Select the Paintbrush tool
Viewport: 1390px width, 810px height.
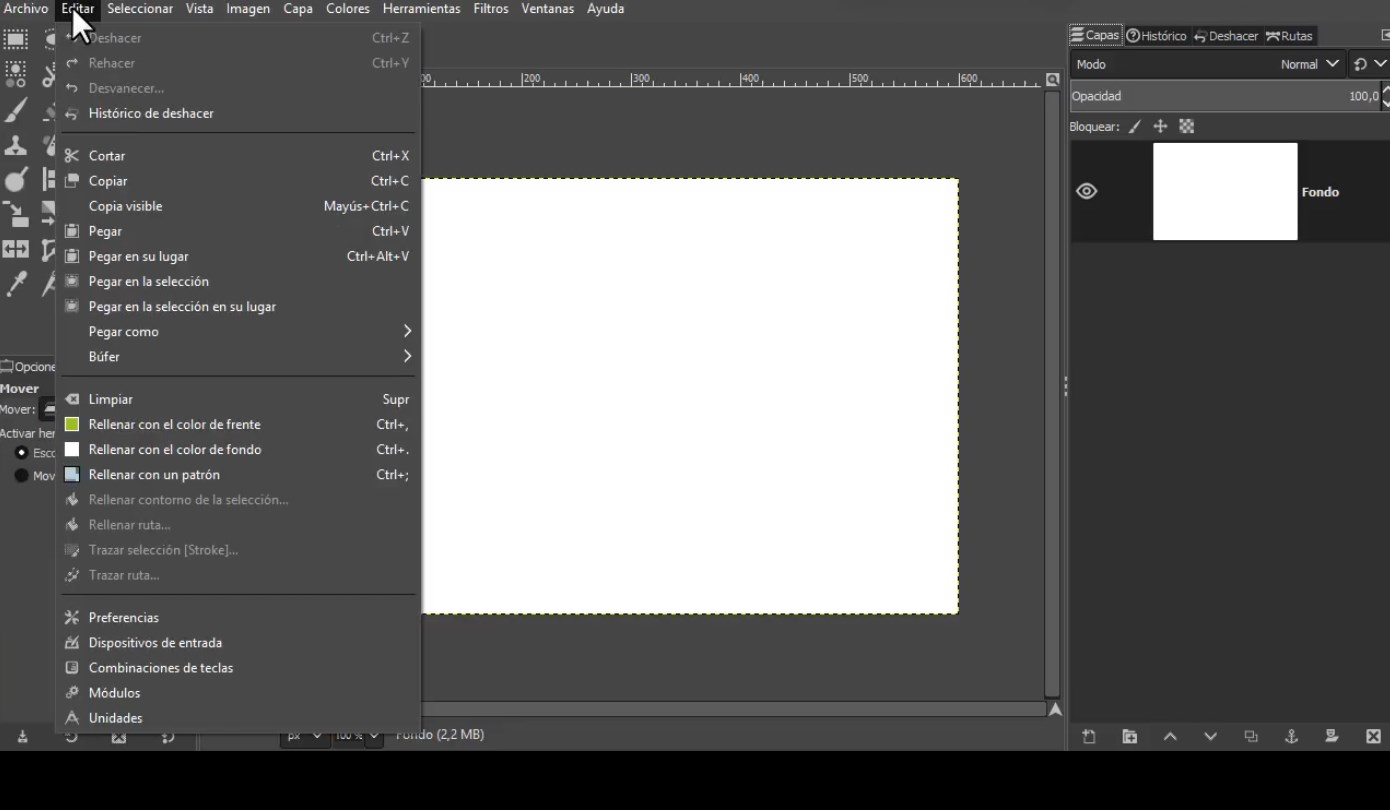pos(15,110)
